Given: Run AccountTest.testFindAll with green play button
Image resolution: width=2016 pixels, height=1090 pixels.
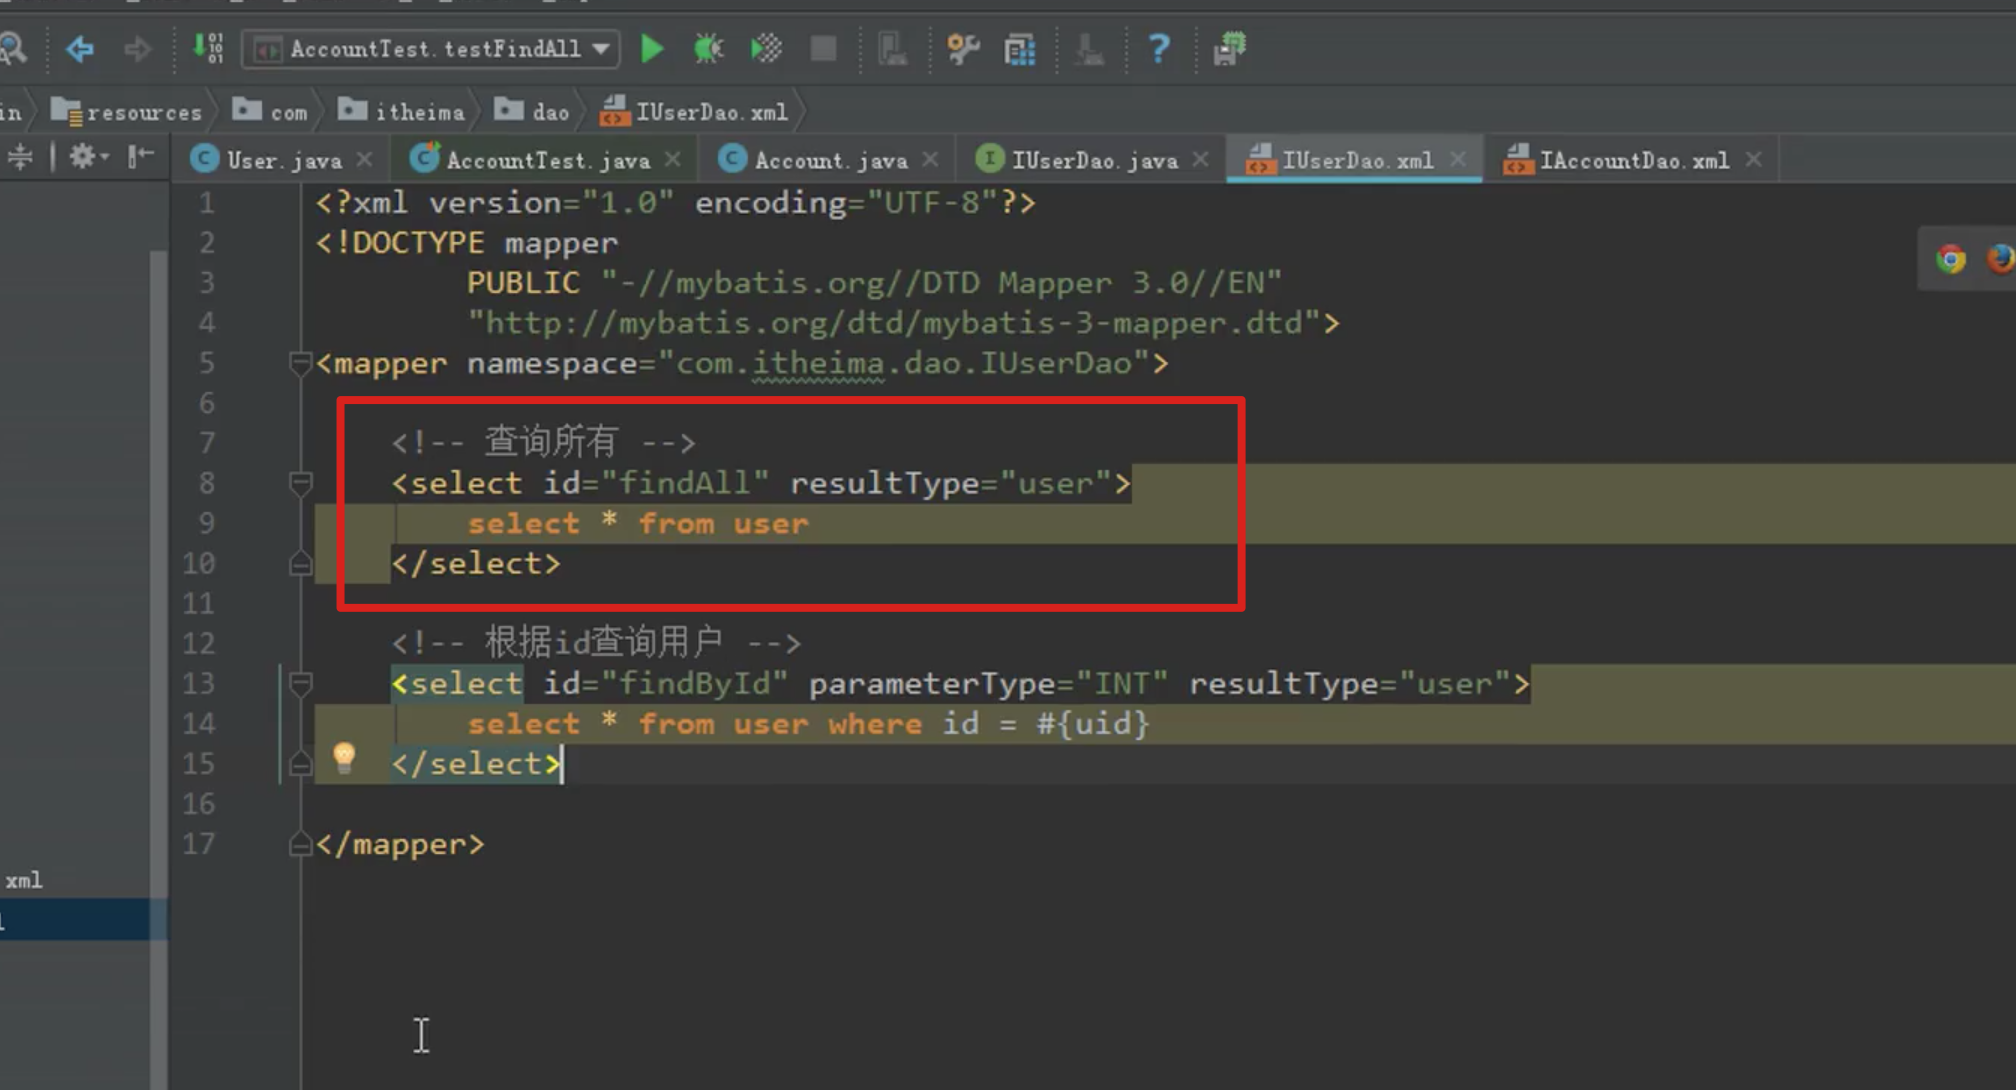Looking at the screenshot, I should tap(652, 48).
